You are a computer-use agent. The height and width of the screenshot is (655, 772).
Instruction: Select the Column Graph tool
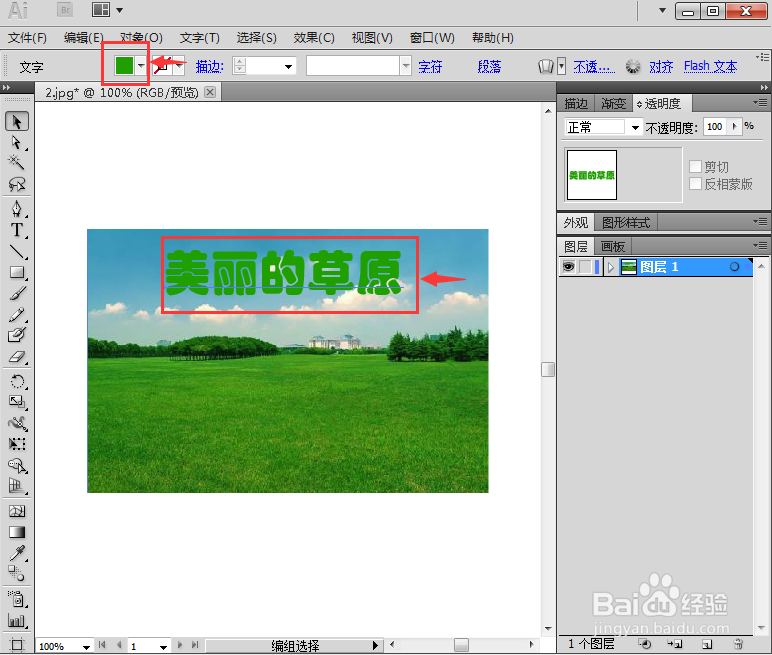pyautogui.click(x=17, y=621)
